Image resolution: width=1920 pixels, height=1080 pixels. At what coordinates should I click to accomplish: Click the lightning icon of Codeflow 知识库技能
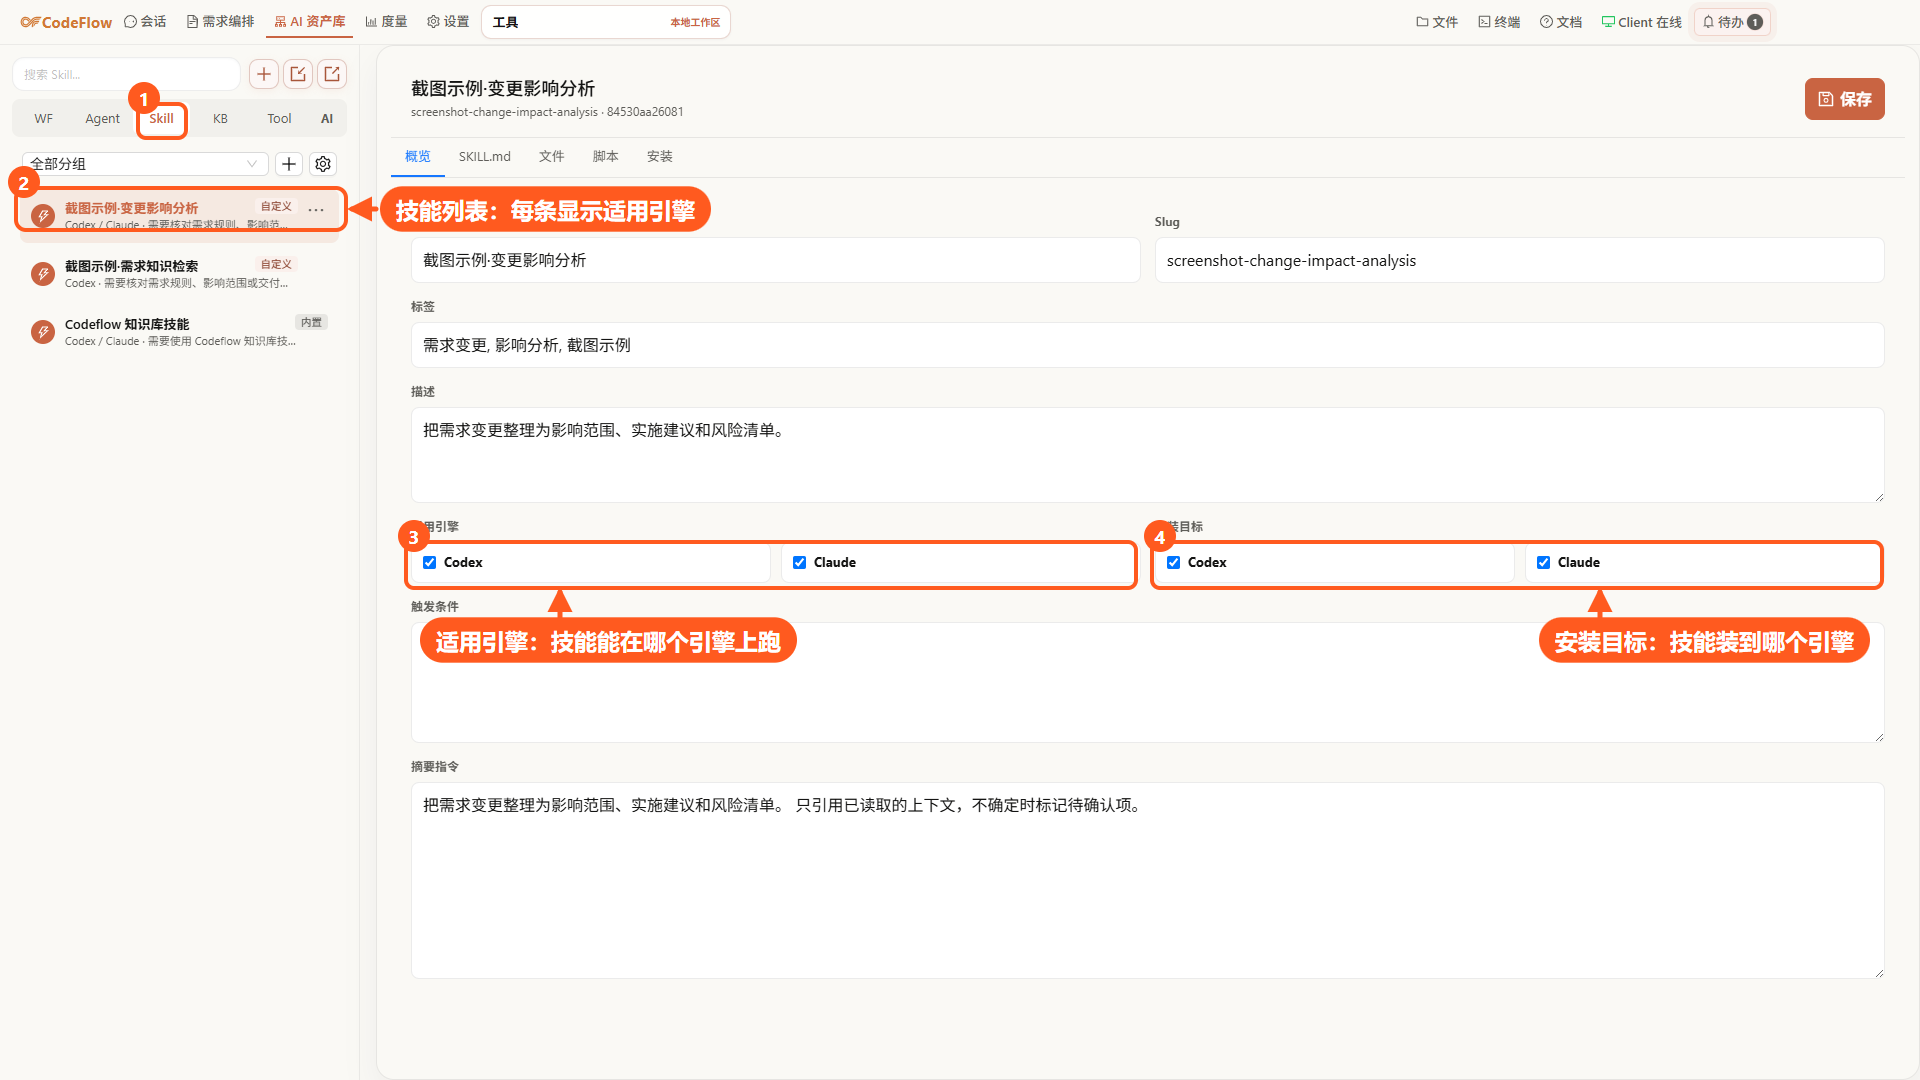coord(43,331)
